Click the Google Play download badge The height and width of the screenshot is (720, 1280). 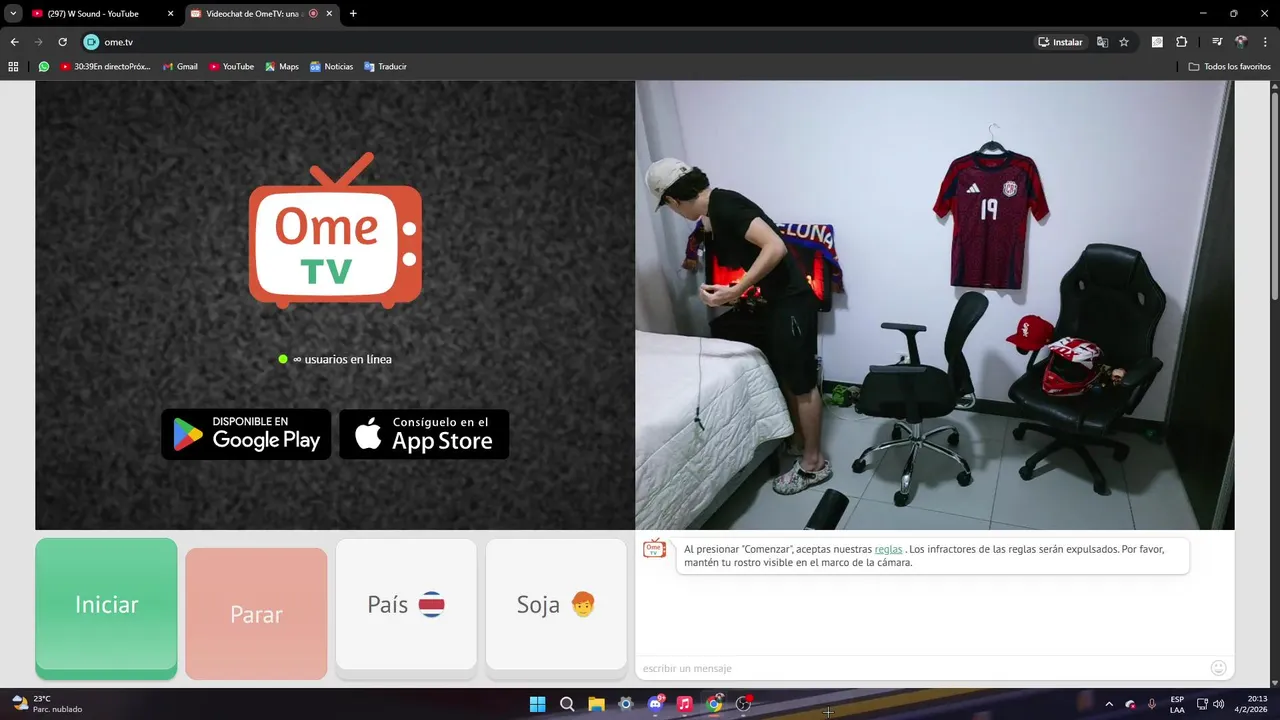click(x=246, y=434)
